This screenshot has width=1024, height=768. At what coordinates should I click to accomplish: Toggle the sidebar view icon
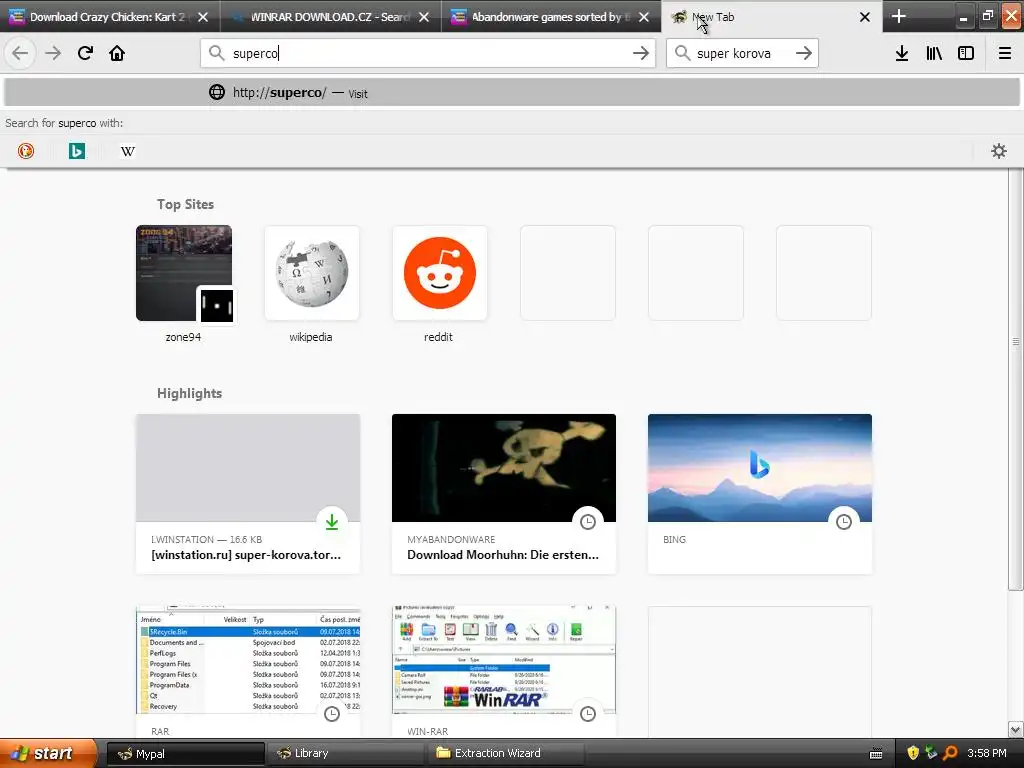click(966, 53)
